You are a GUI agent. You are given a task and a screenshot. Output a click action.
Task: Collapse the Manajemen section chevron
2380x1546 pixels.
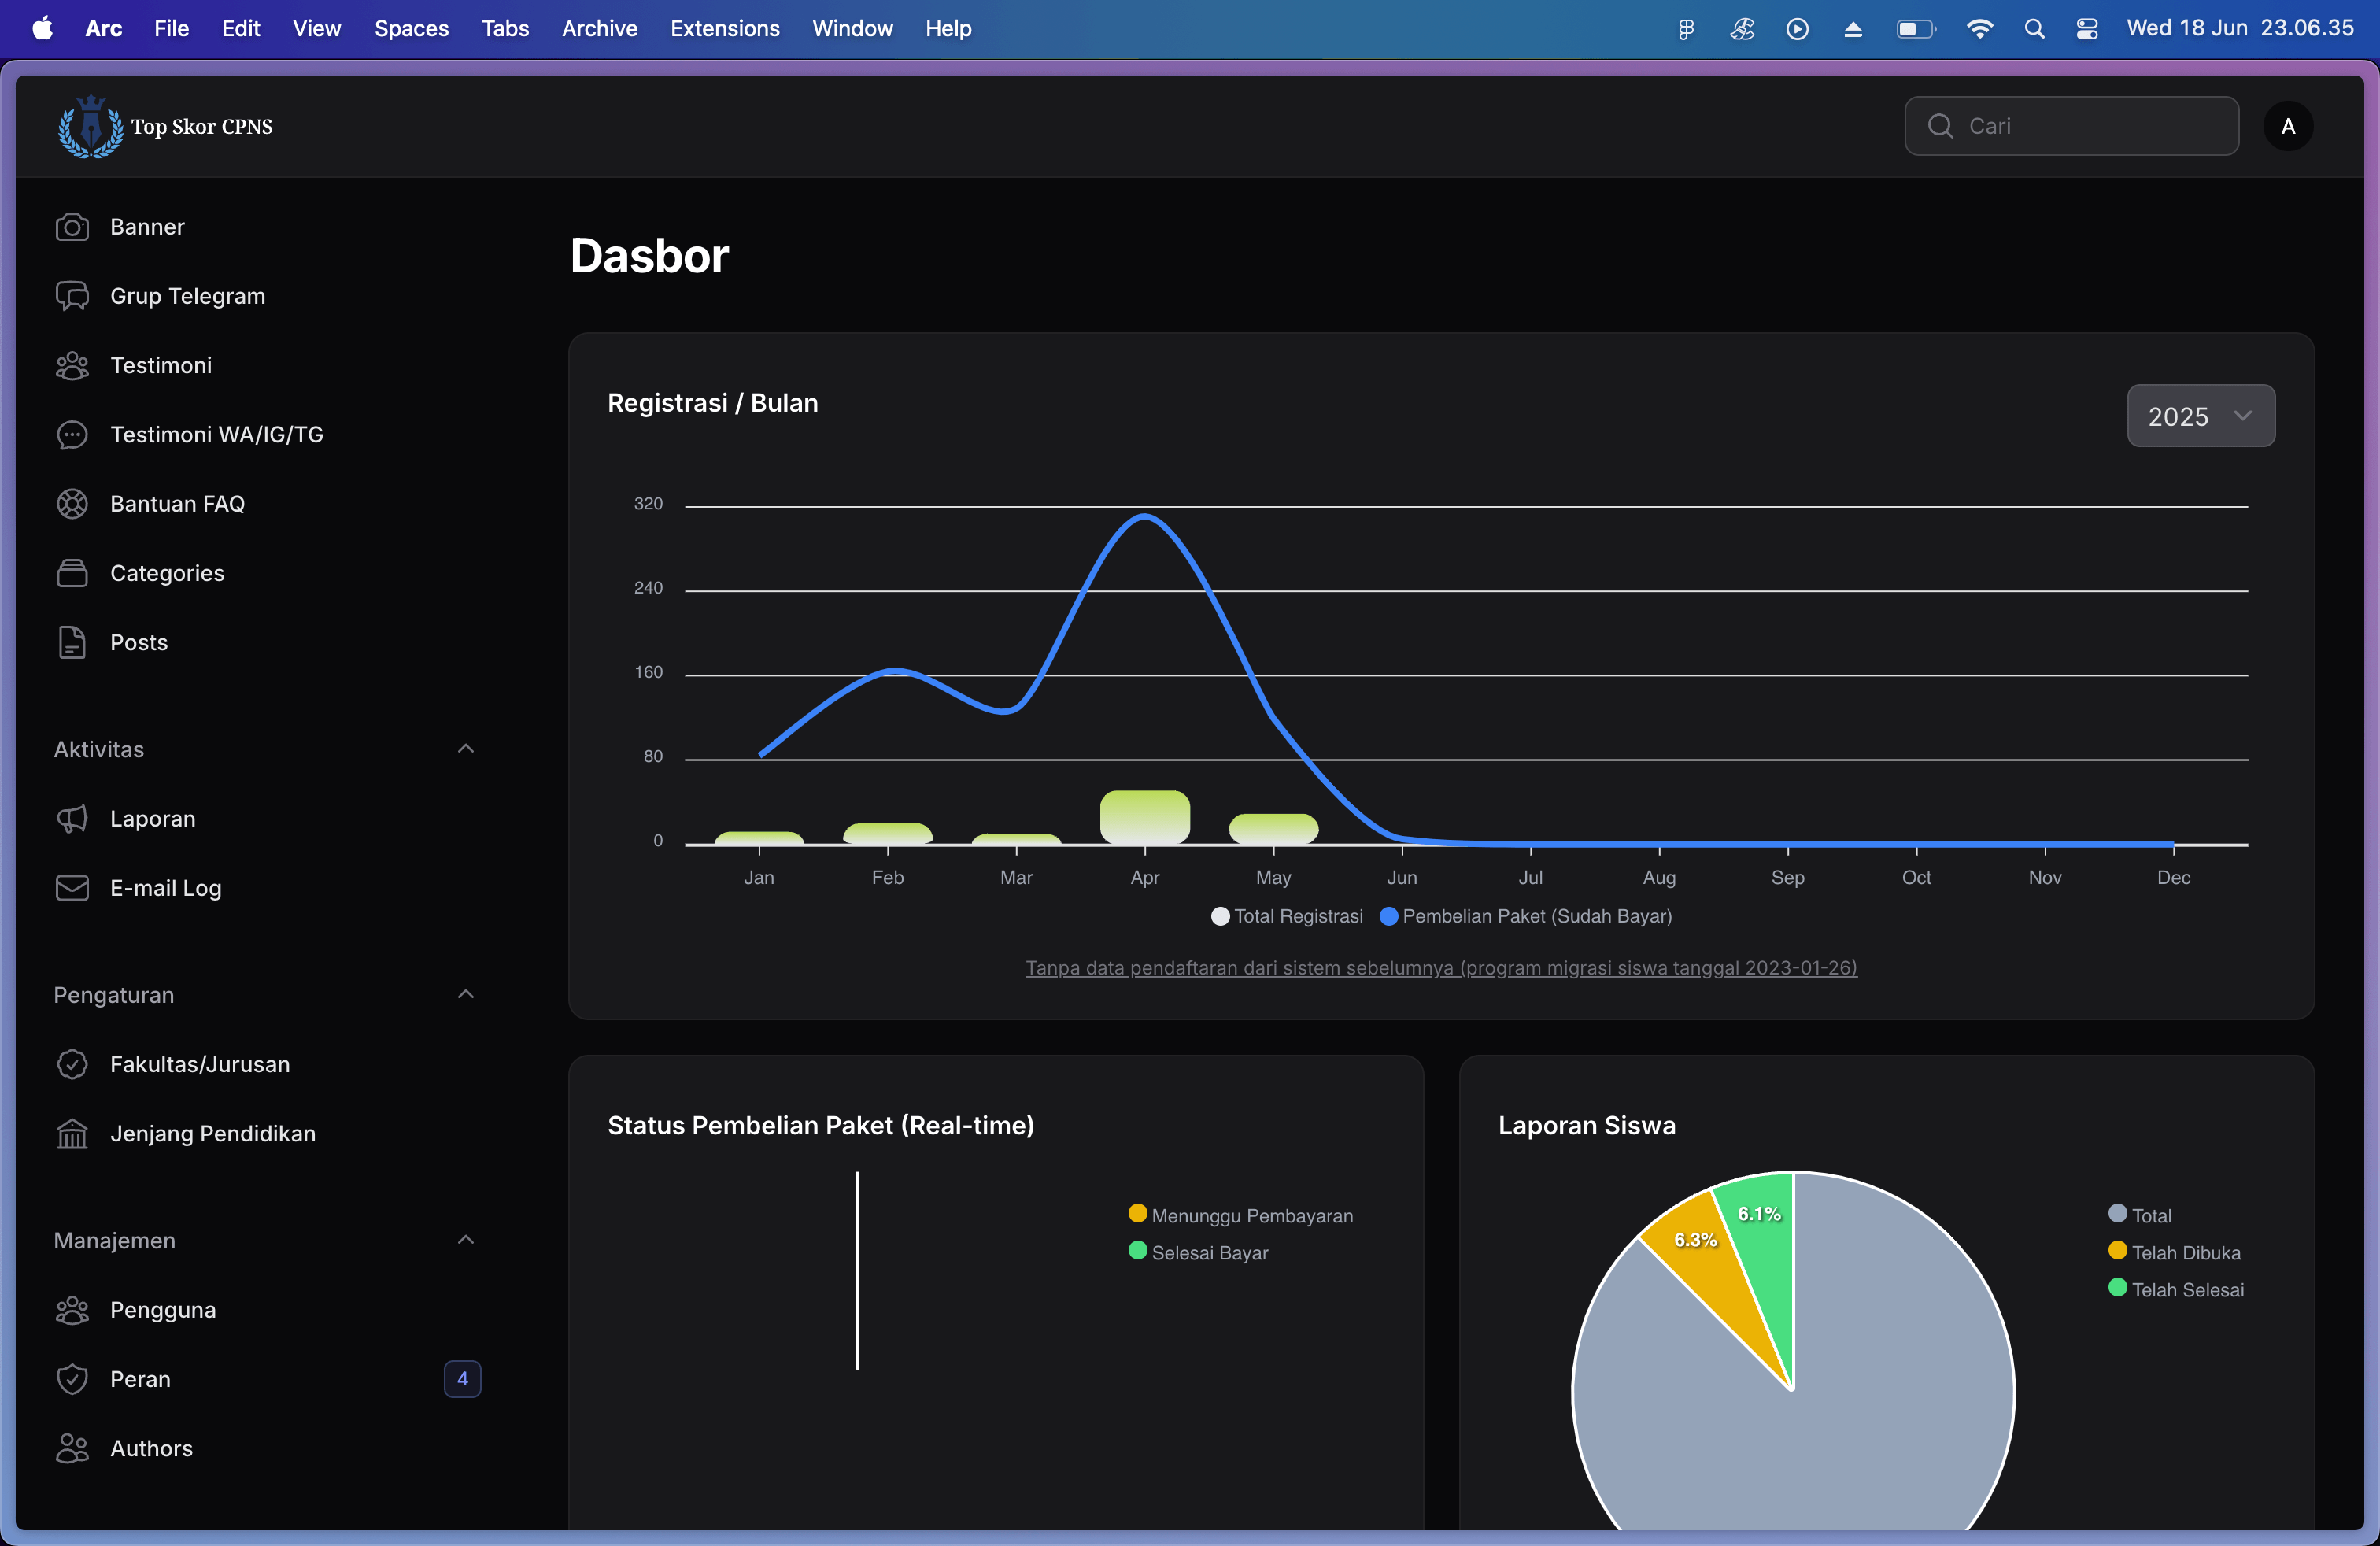pyautogui.click(x=465, y=1240)
